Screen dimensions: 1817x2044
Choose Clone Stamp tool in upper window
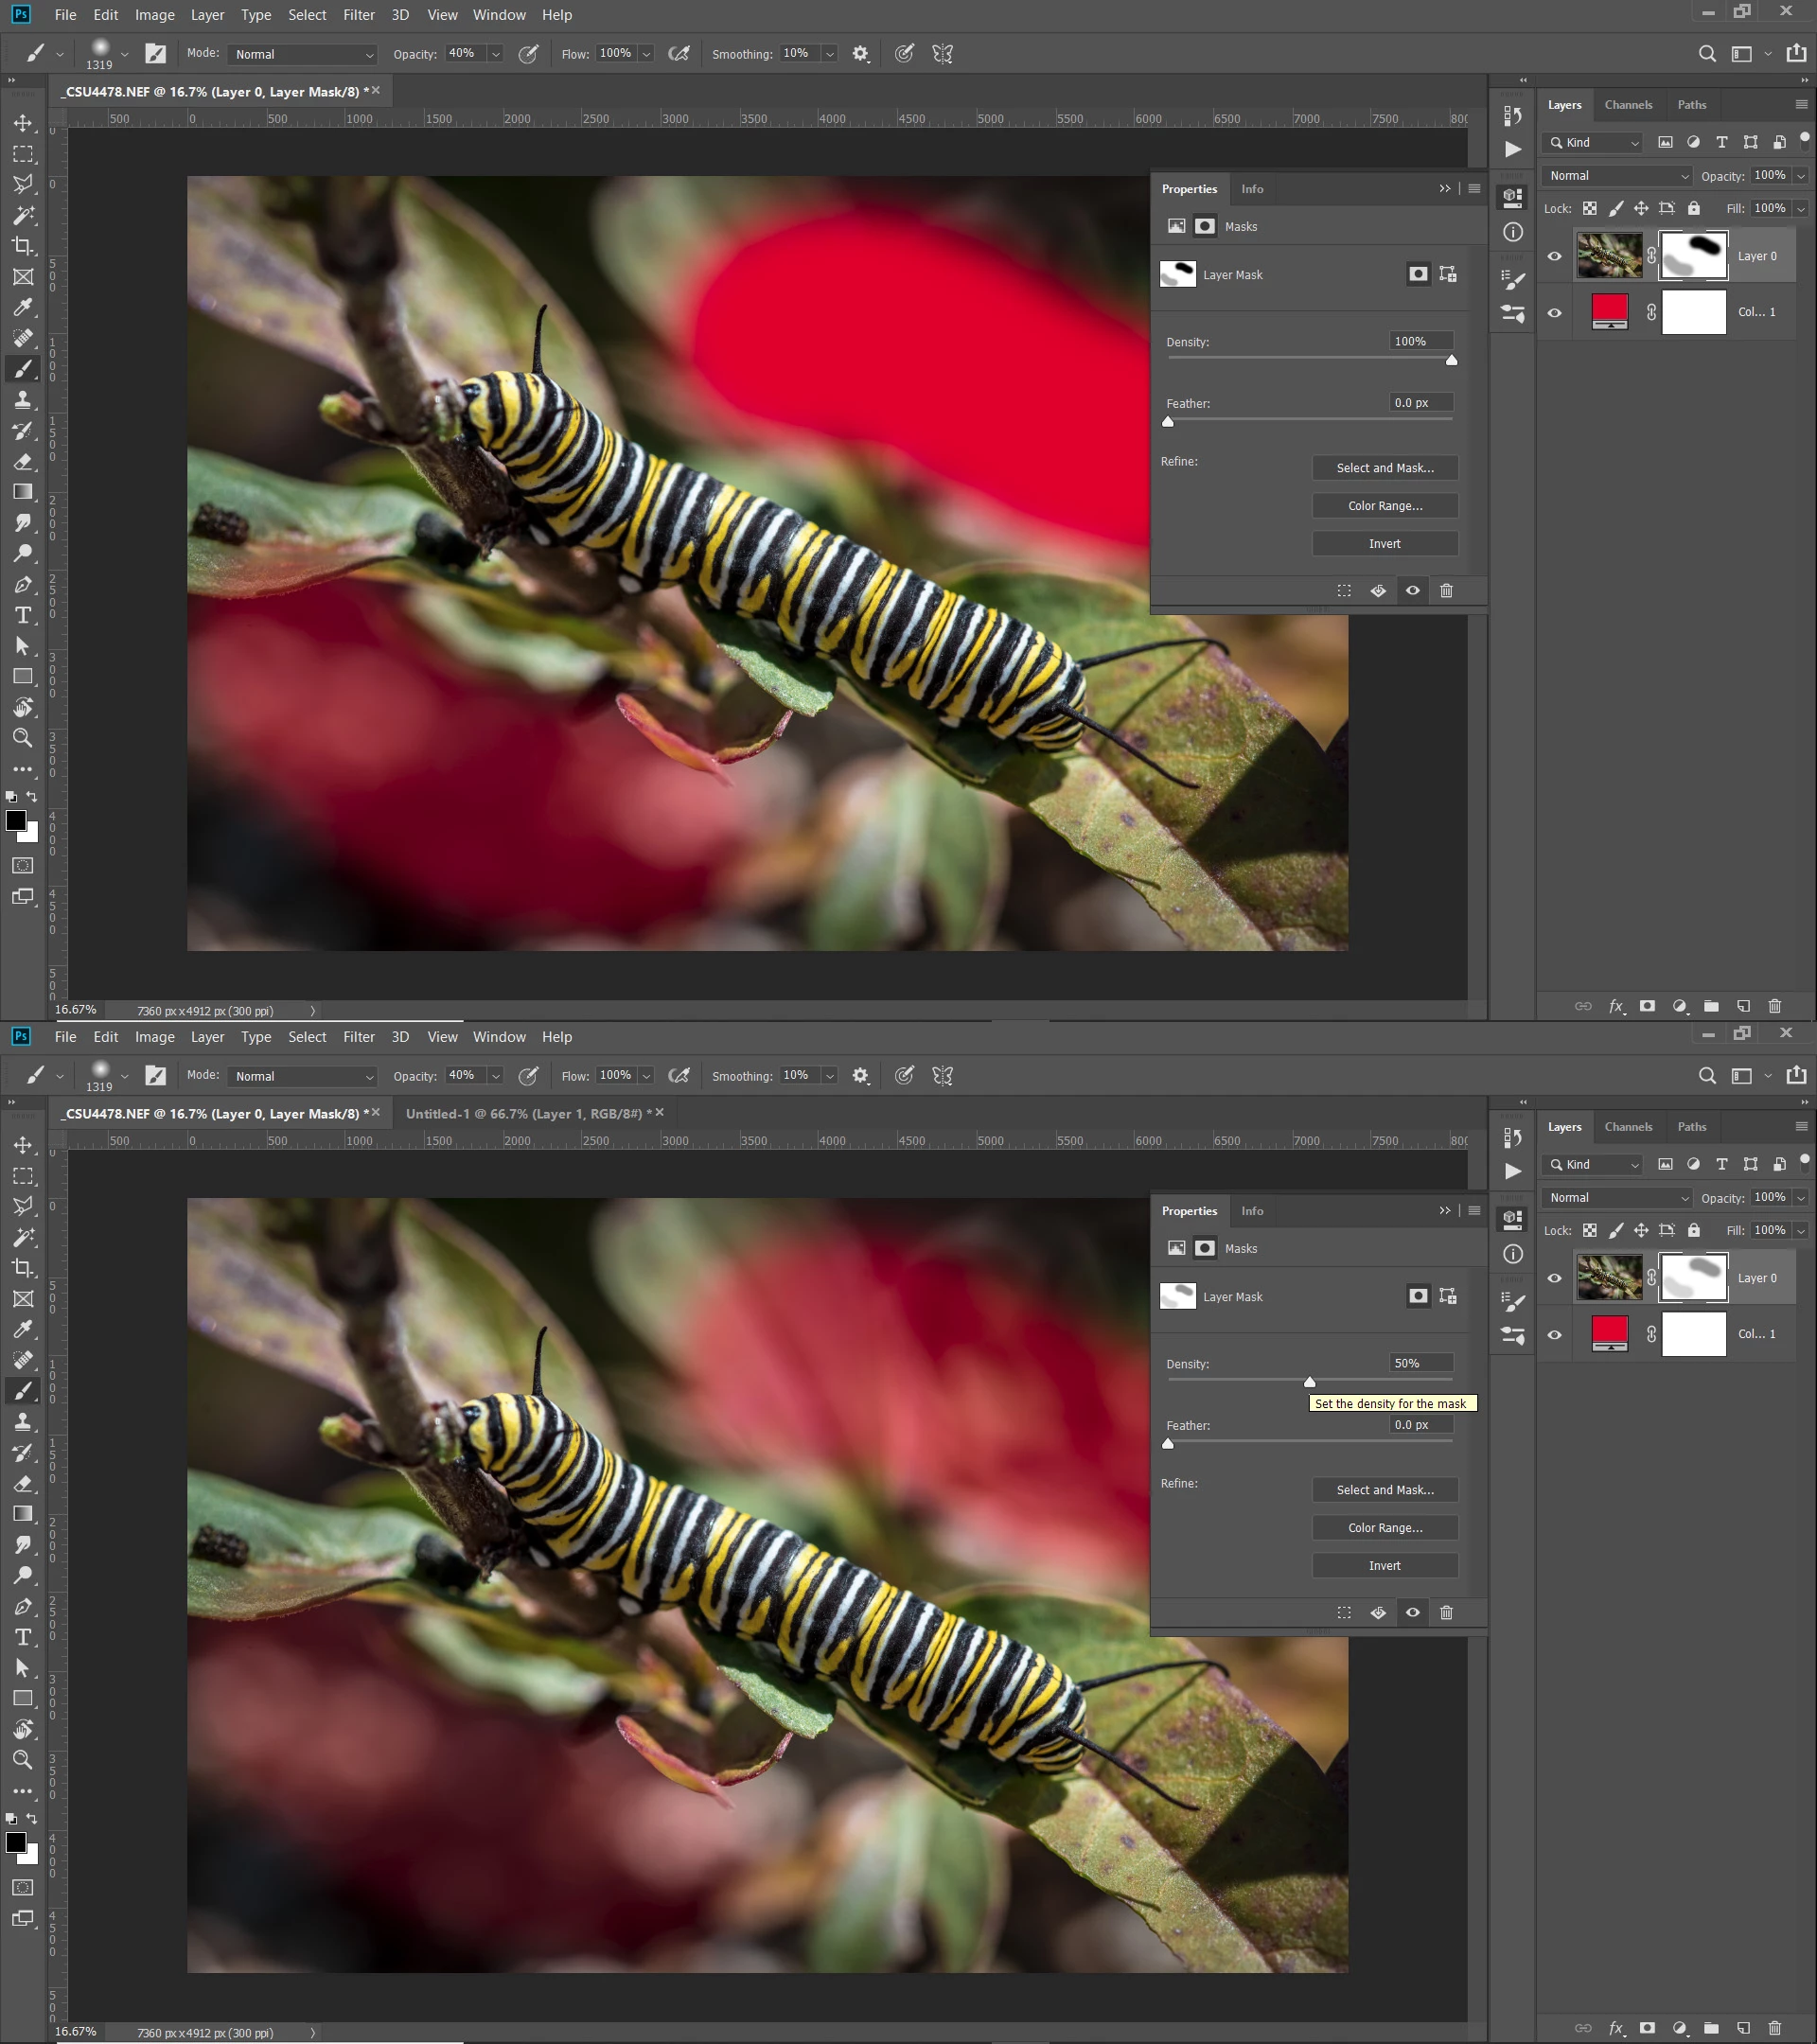(23, 400)
